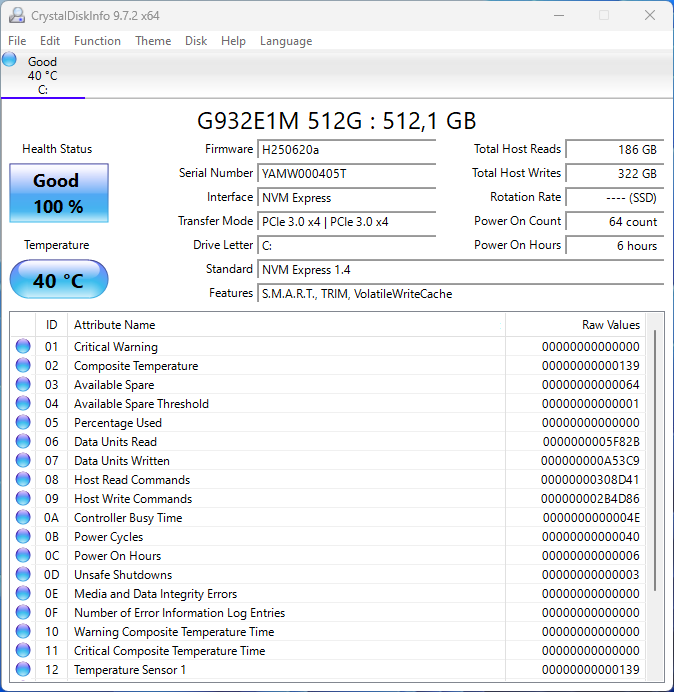Click the status orb beside Unsafe Shutdowns
The width and height of the screenshot is (674, 692).
pos(23,575)
